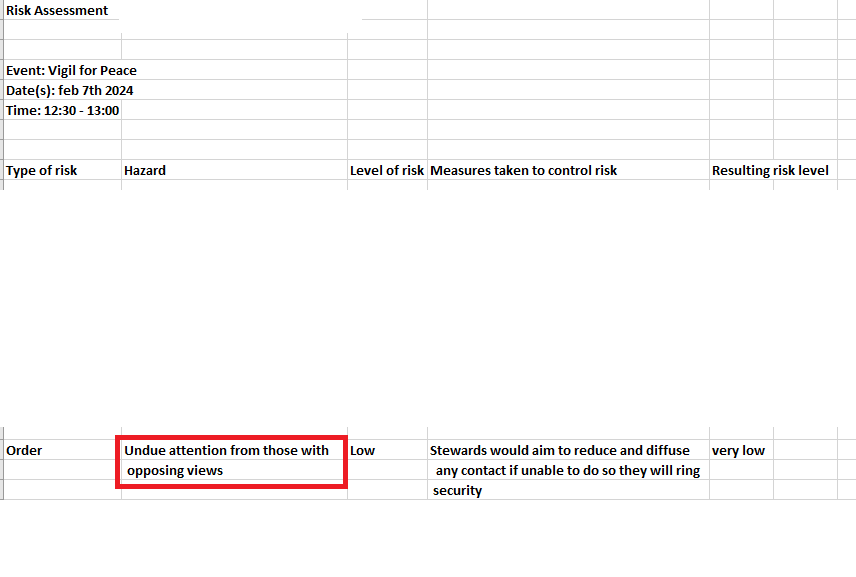The height and width of the screenshot is (577, 856).
Task: Click the 'Stewards would aim to reduce' cell
Action: (x=567, y=450)
